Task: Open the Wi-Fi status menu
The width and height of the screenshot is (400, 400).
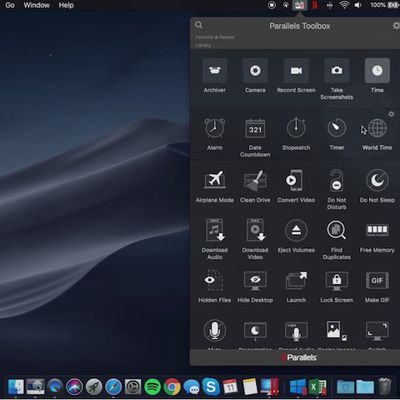Action: coord(344,5)
